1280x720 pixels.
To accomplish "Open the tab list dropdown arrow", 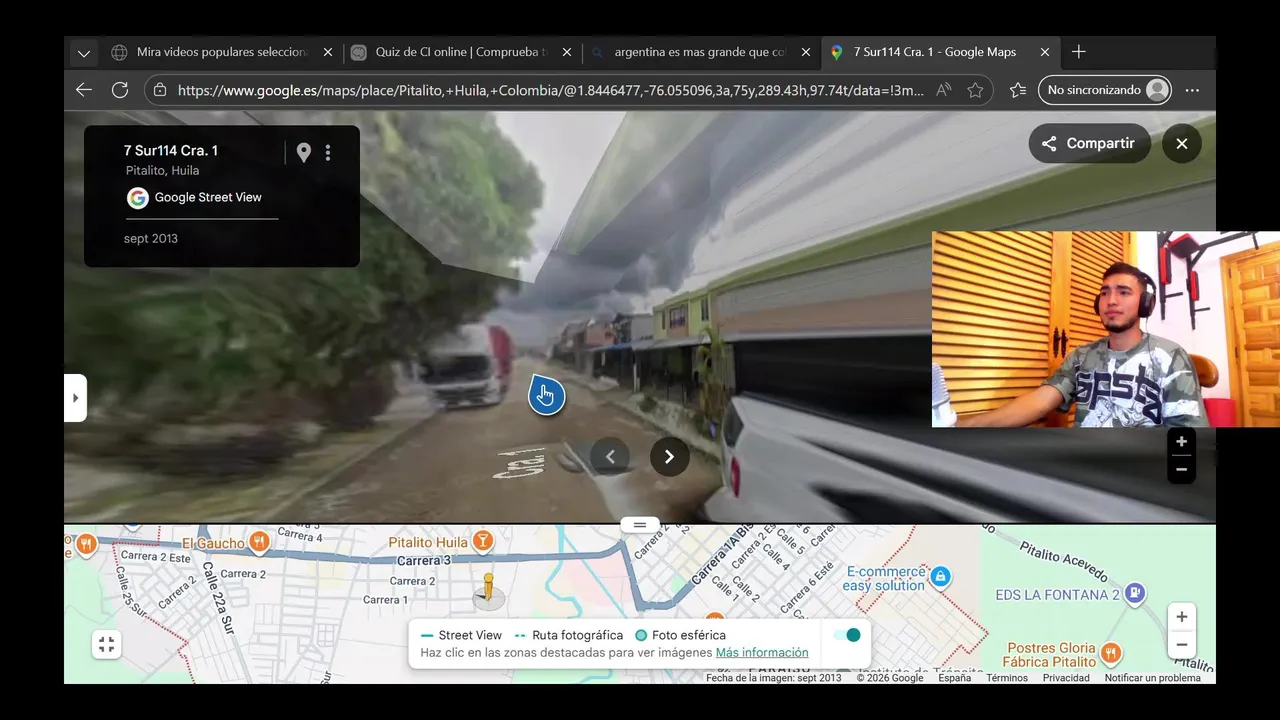I will coord(84,53).
